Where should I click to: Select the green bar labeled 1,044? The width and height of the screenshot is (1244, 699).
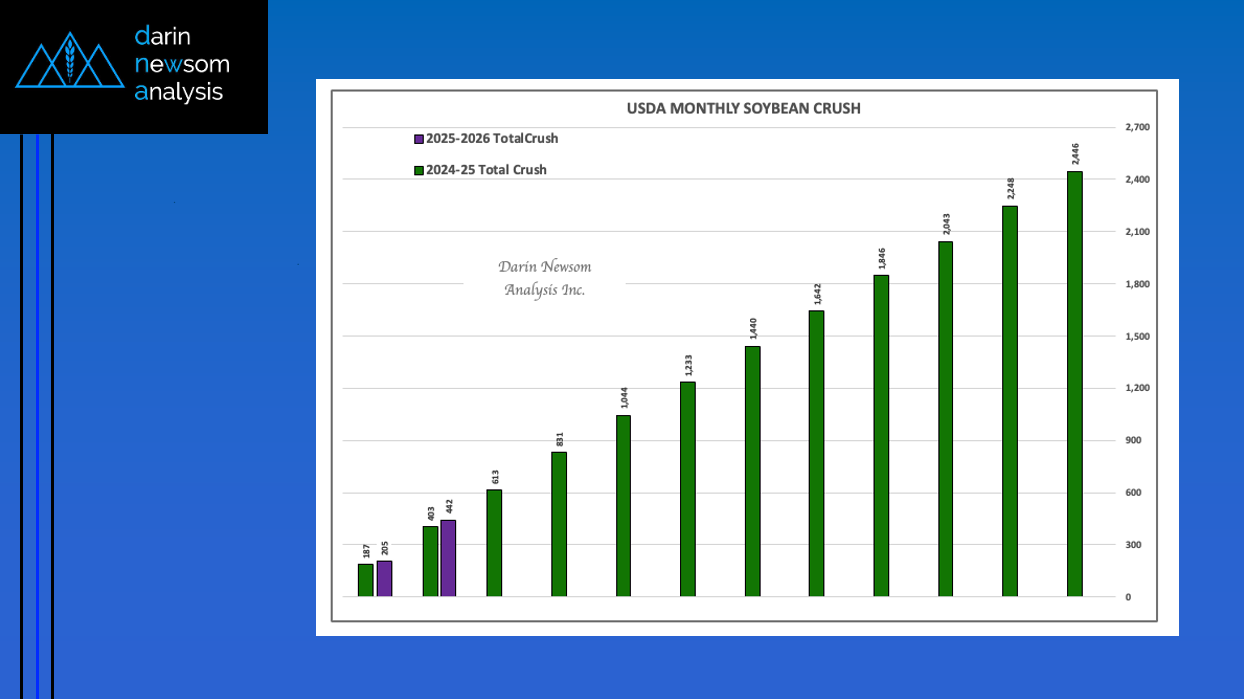click(x=623, y=506)
